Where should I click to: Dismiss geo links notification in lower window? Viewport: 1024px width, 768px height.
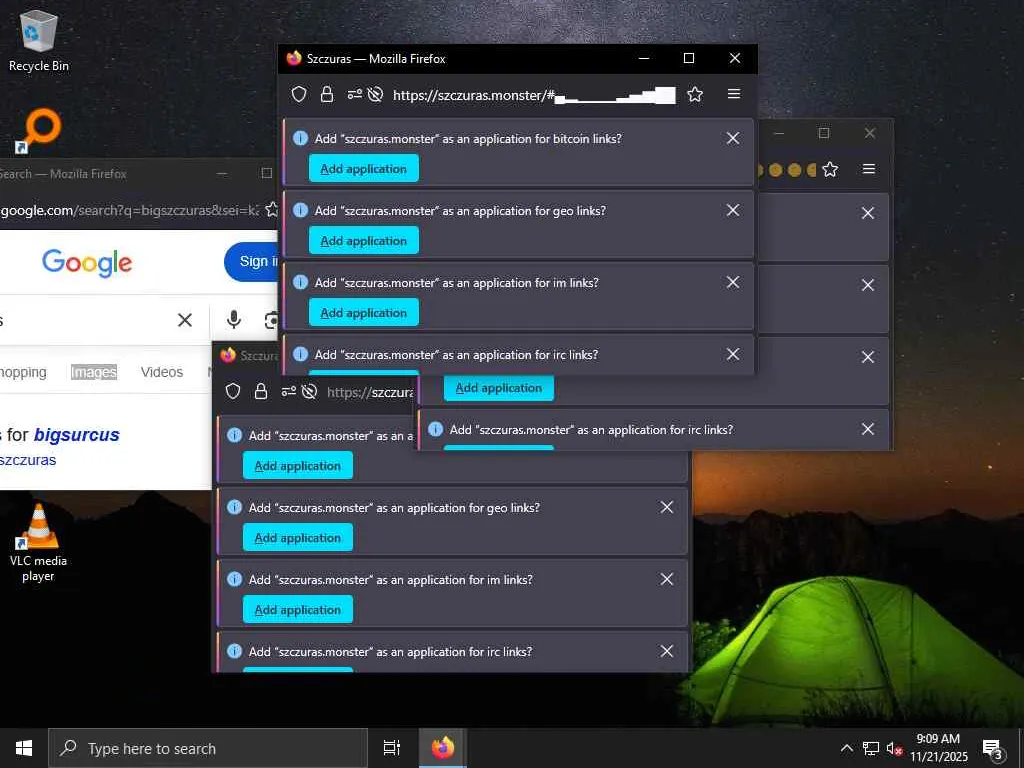click(667, 507)
